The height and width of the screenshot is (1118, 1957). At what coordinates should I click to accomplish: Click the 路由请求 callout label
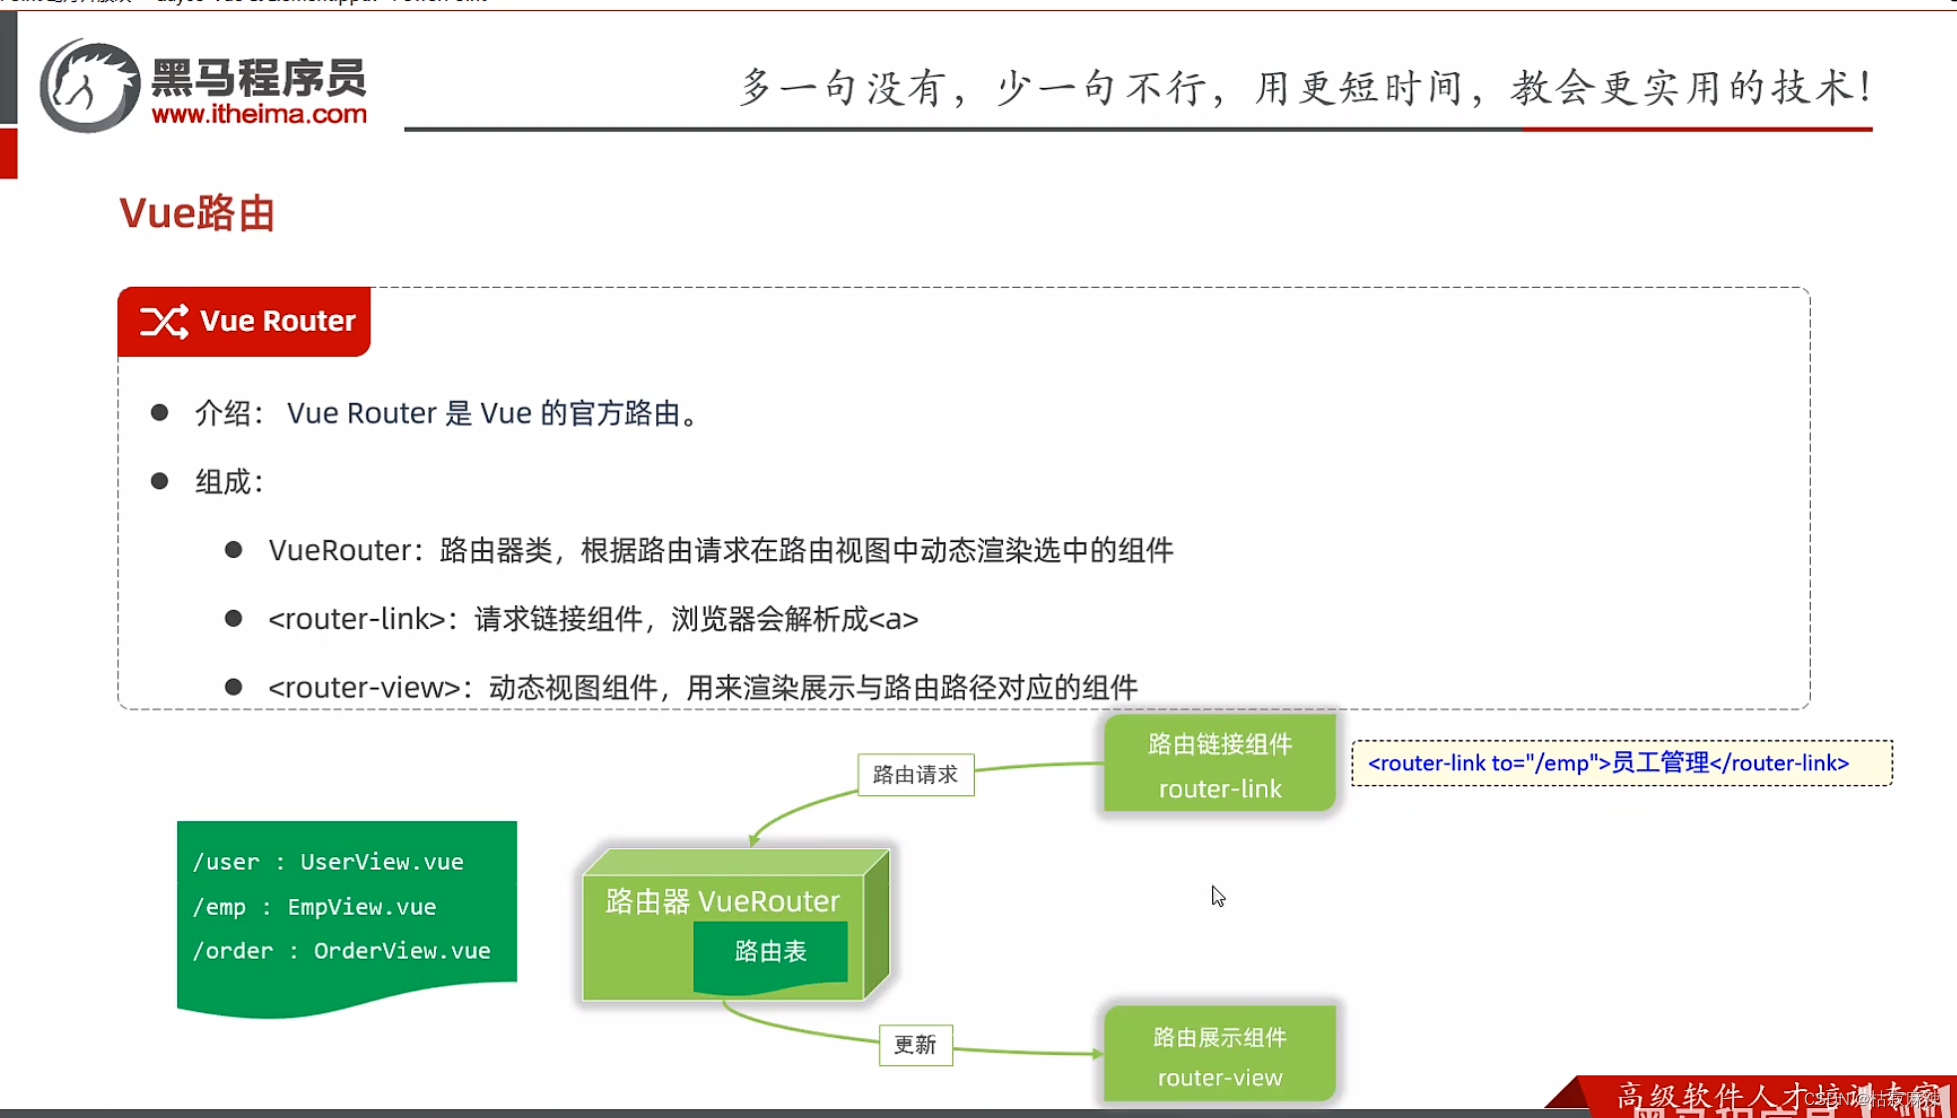tap(915, 774)
